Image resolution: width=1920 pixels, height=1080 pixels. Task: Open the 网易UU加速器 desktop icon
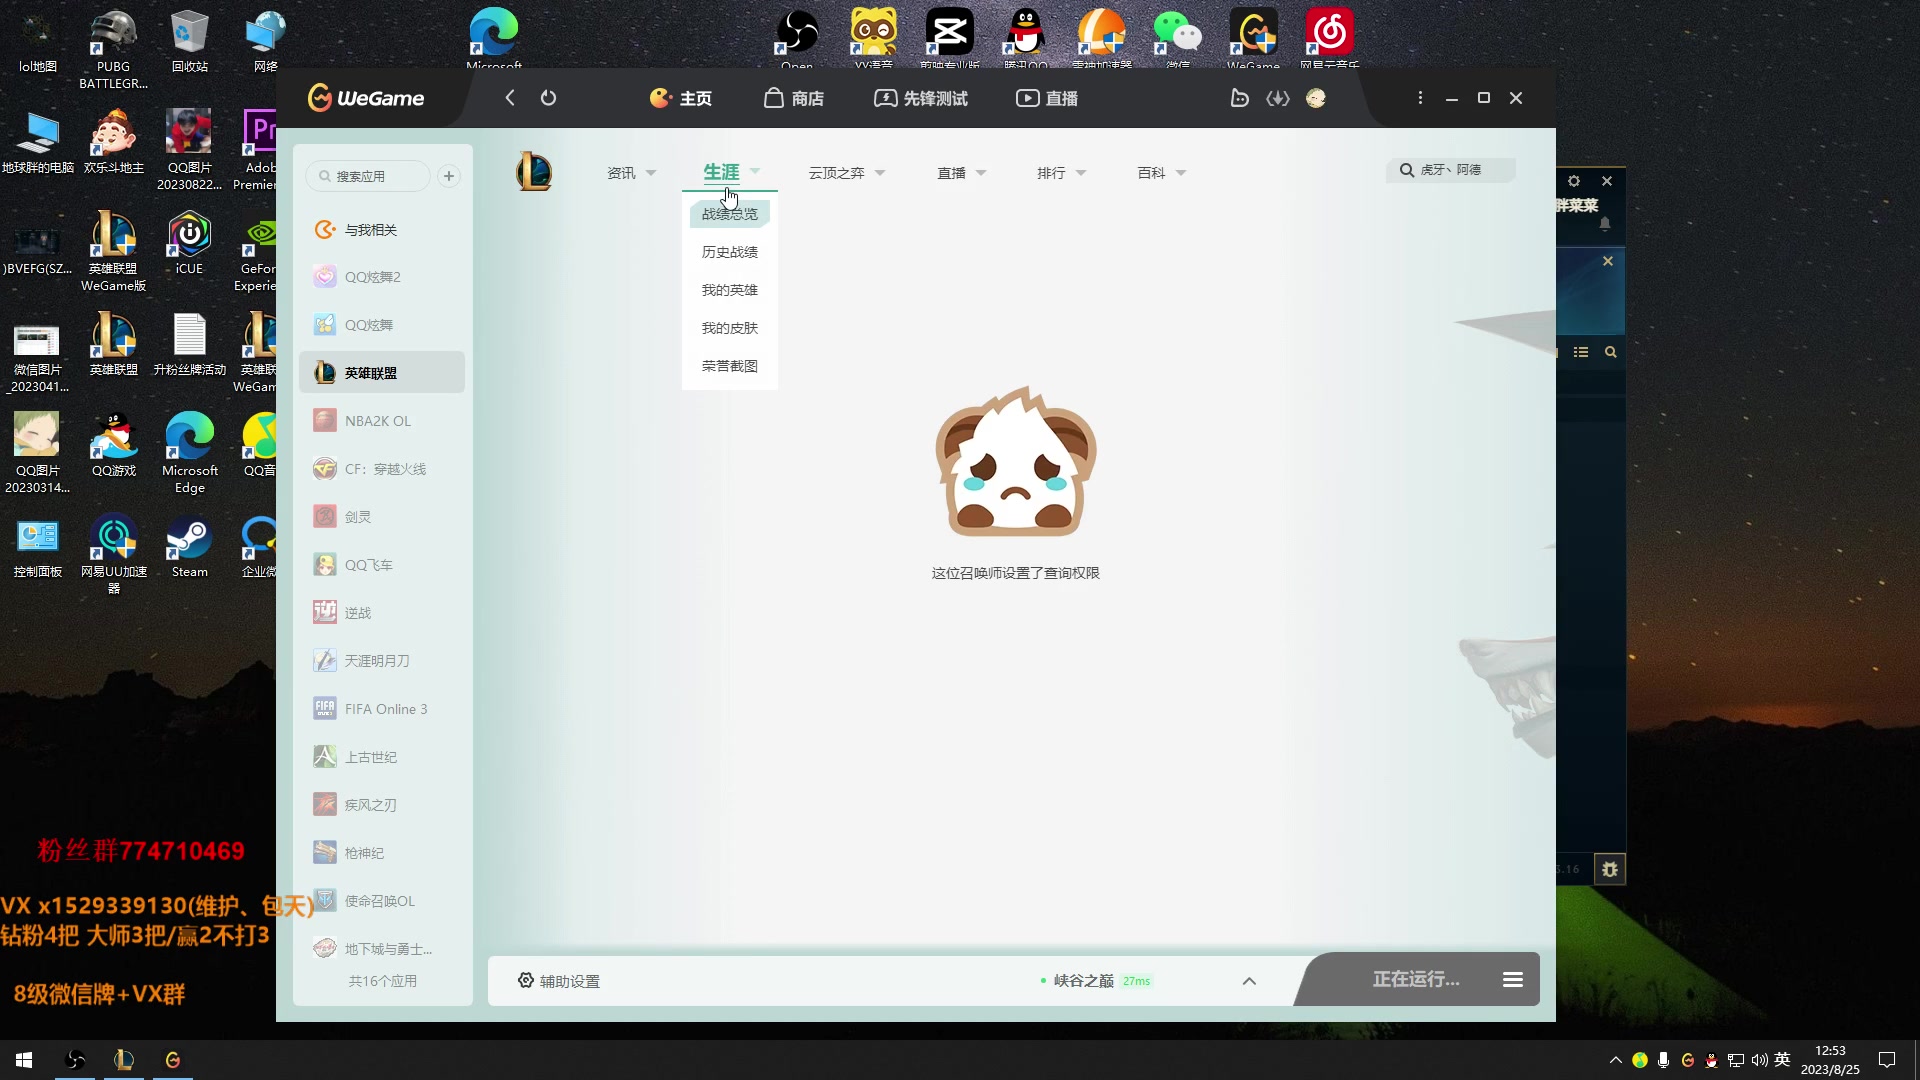tap(114, 554)
